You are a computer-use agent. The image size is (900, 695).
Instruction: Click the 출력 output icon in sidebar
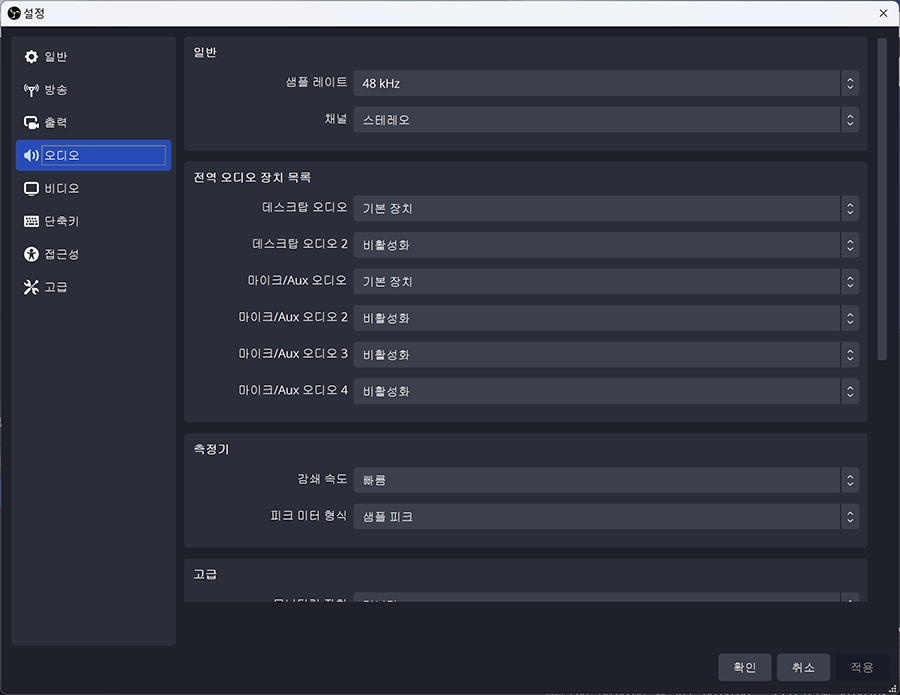click(x=31, y=122)
